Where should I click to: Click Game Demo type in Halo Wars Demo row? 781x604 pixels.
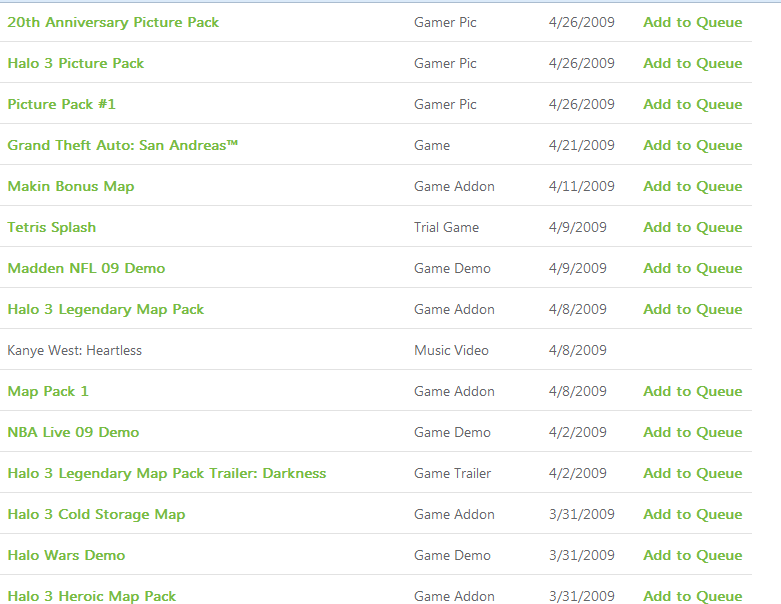tap(452, 555)
